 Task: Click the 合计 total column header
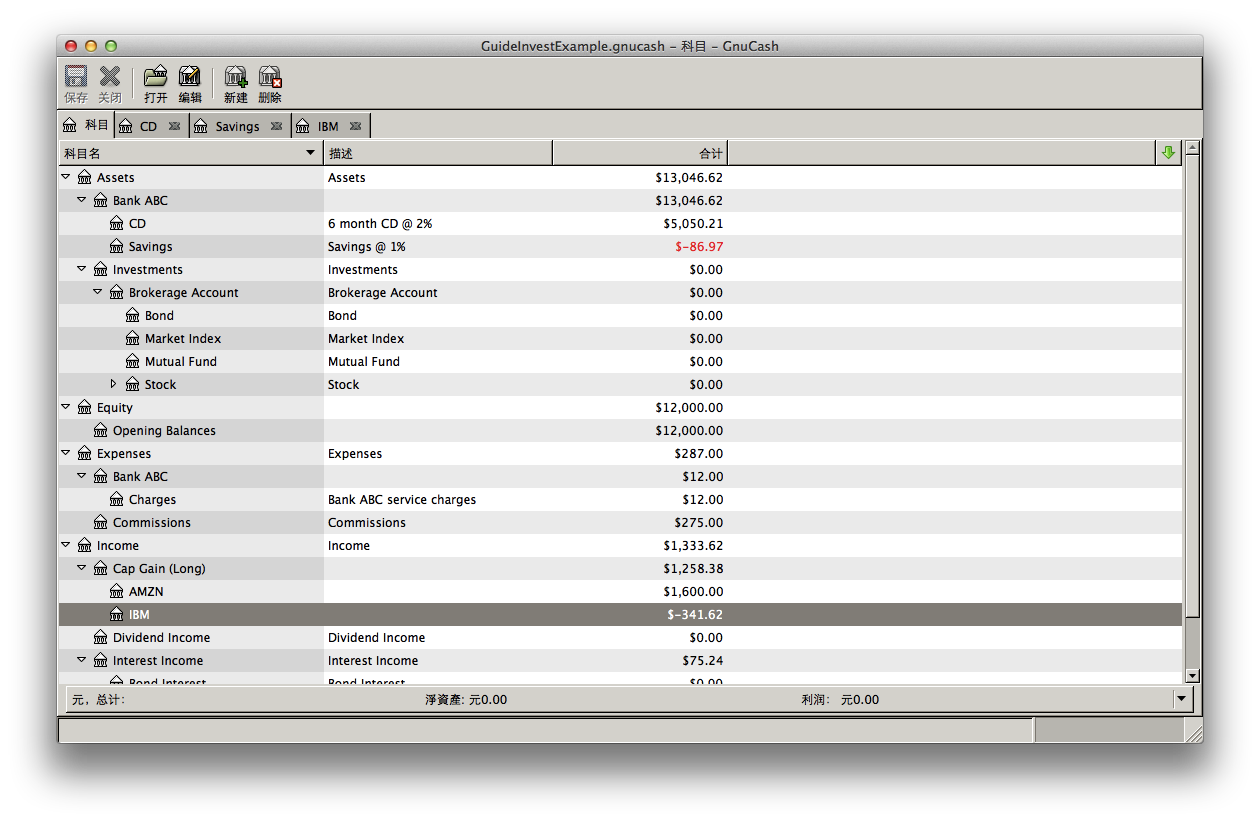[640, 154]
